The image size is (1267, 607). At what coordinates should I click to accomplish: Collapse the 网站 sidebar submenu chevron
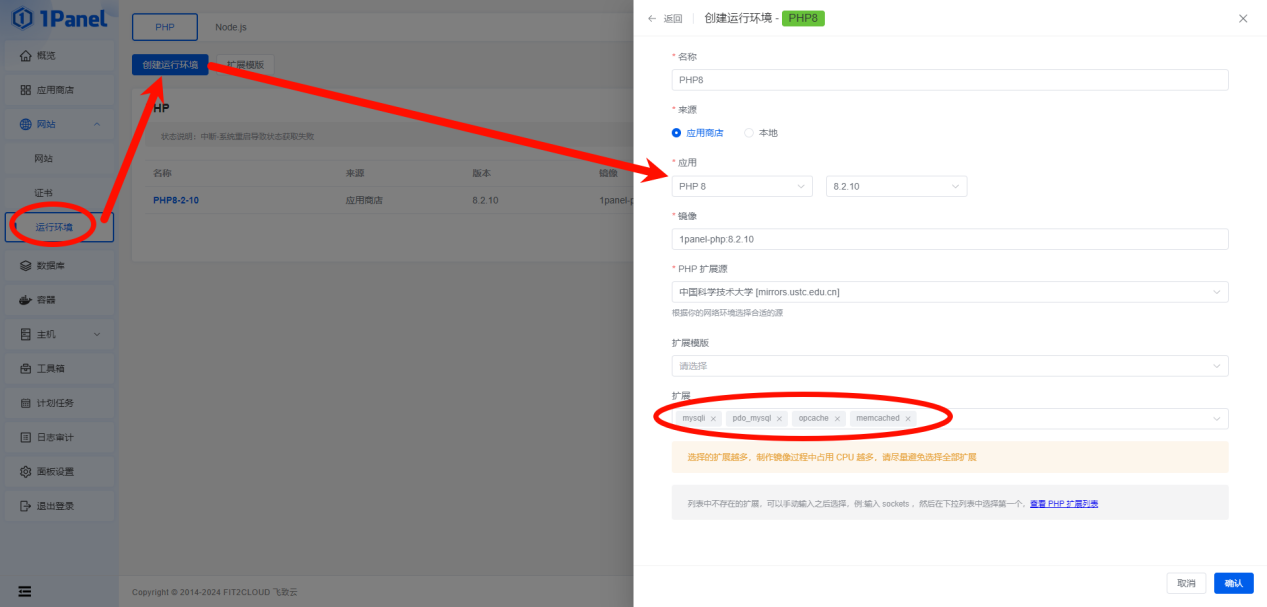point(97,124)
